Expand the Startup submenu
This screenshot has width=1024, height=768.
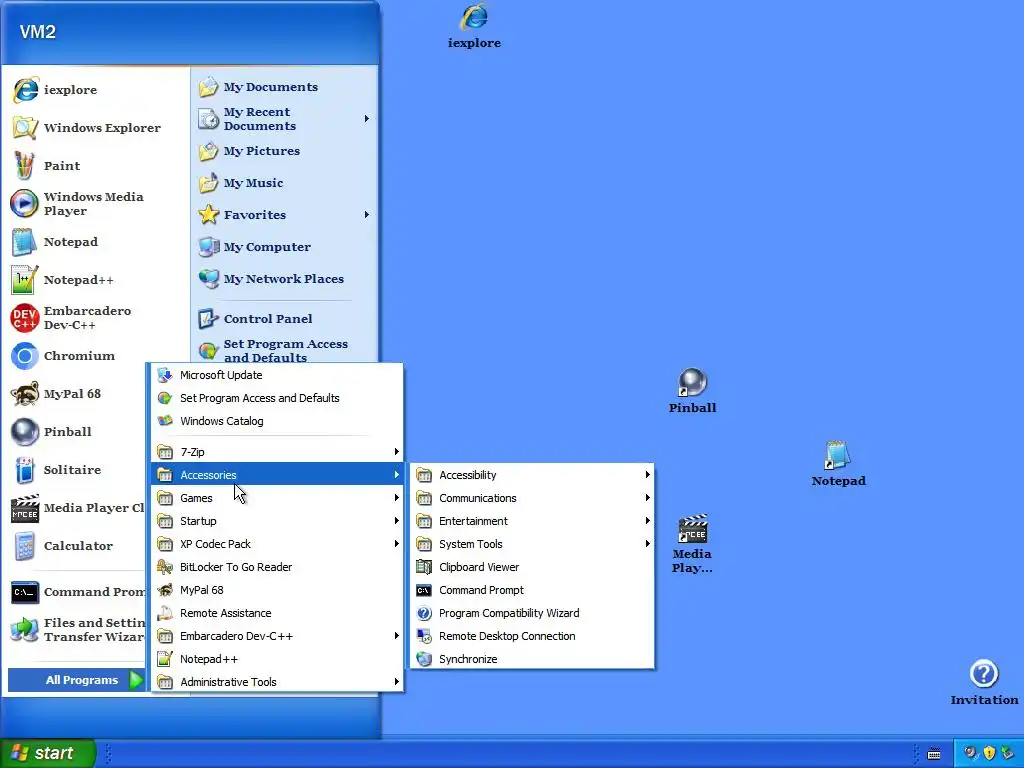(278, 520)
